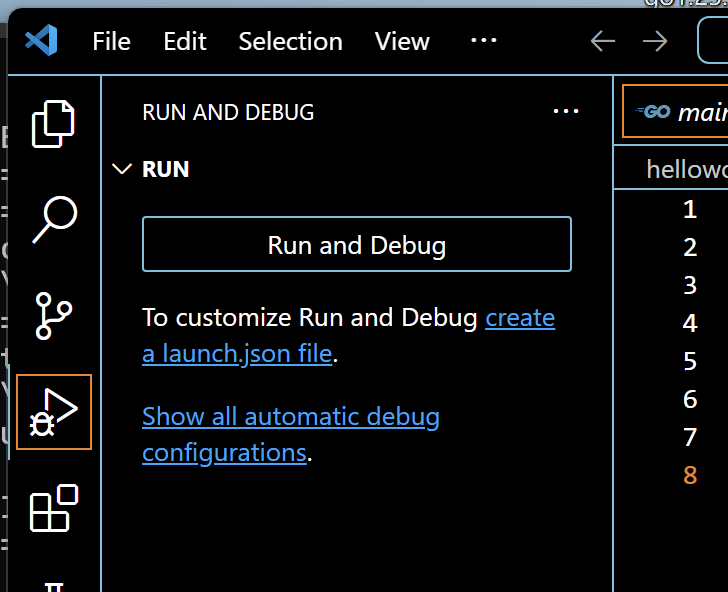Collapse the RUN section chevron
The image size is (728, 592).
point(122,169)
